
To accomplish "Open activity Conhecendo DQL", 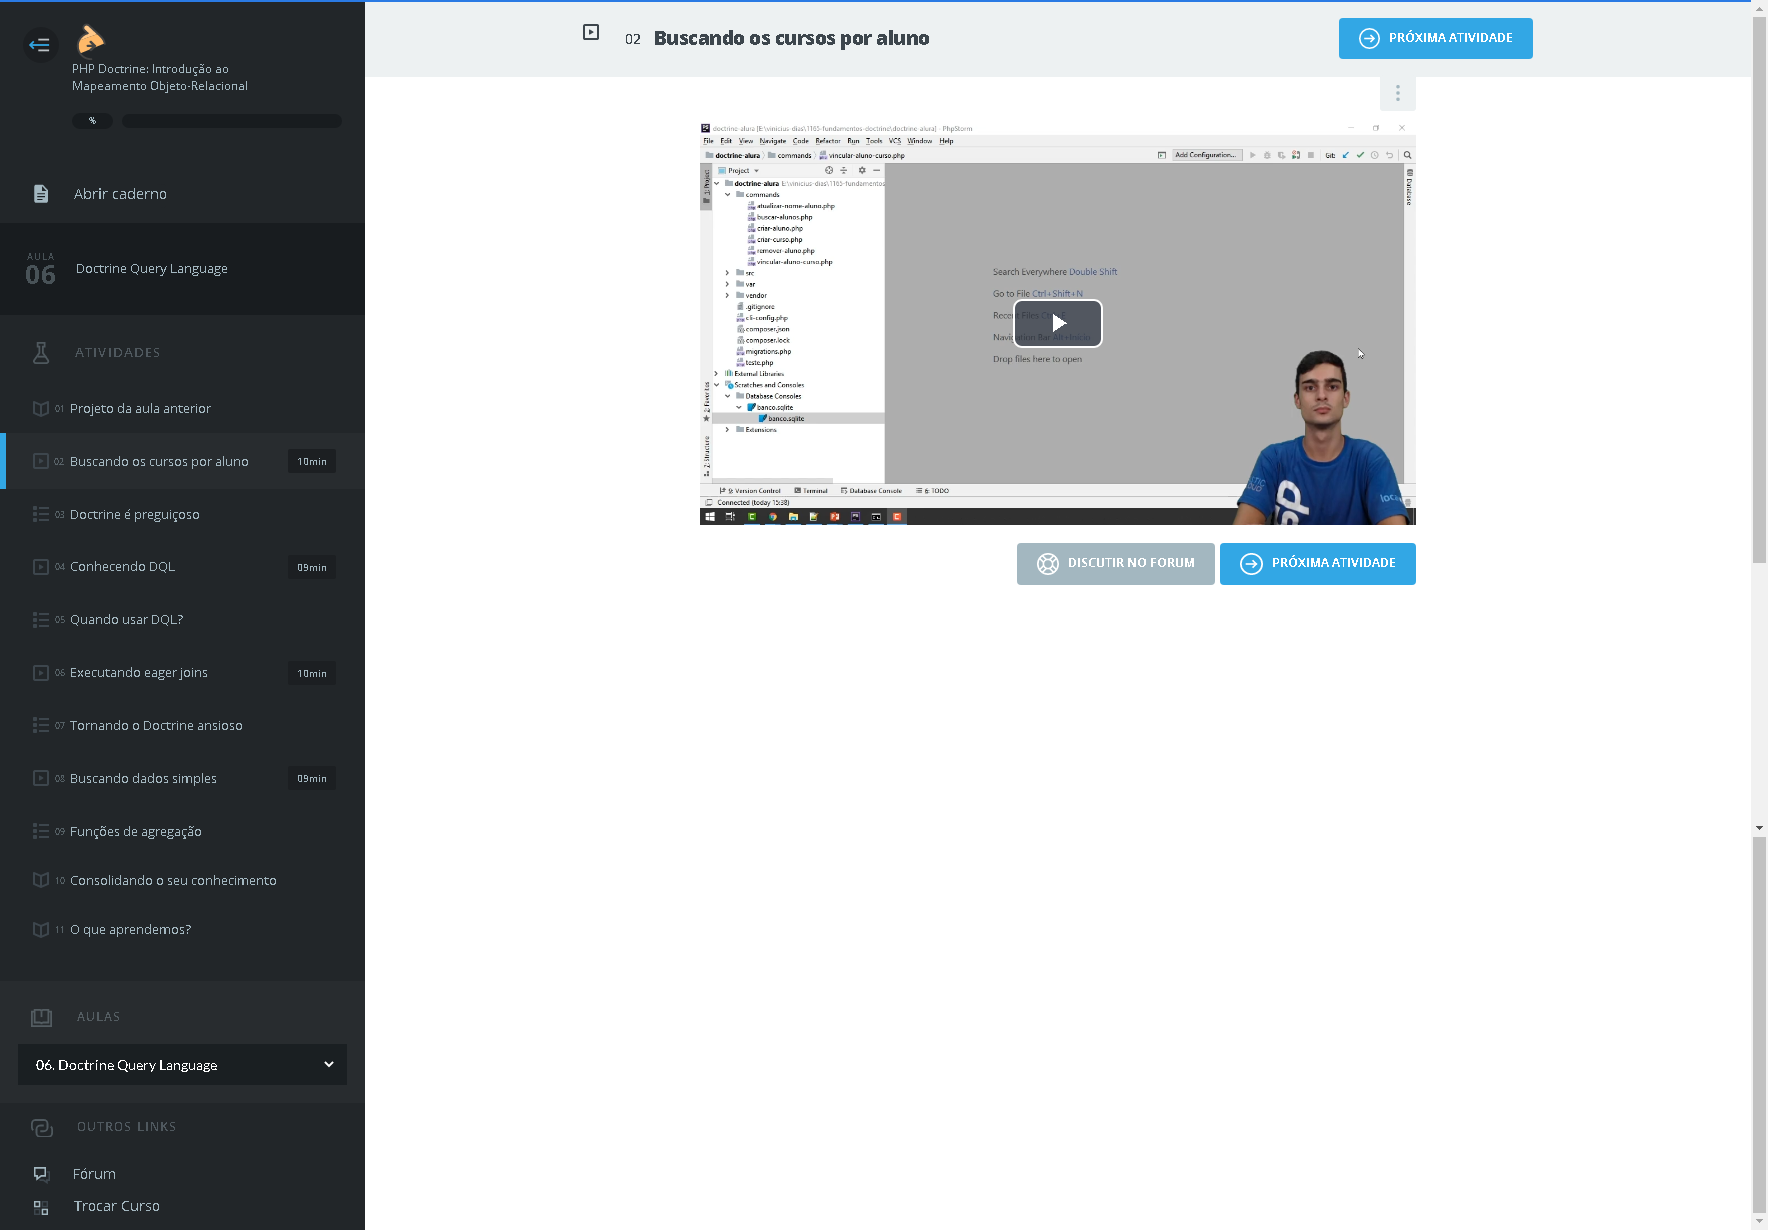I will pyautogui.click(x=122, y=567).
